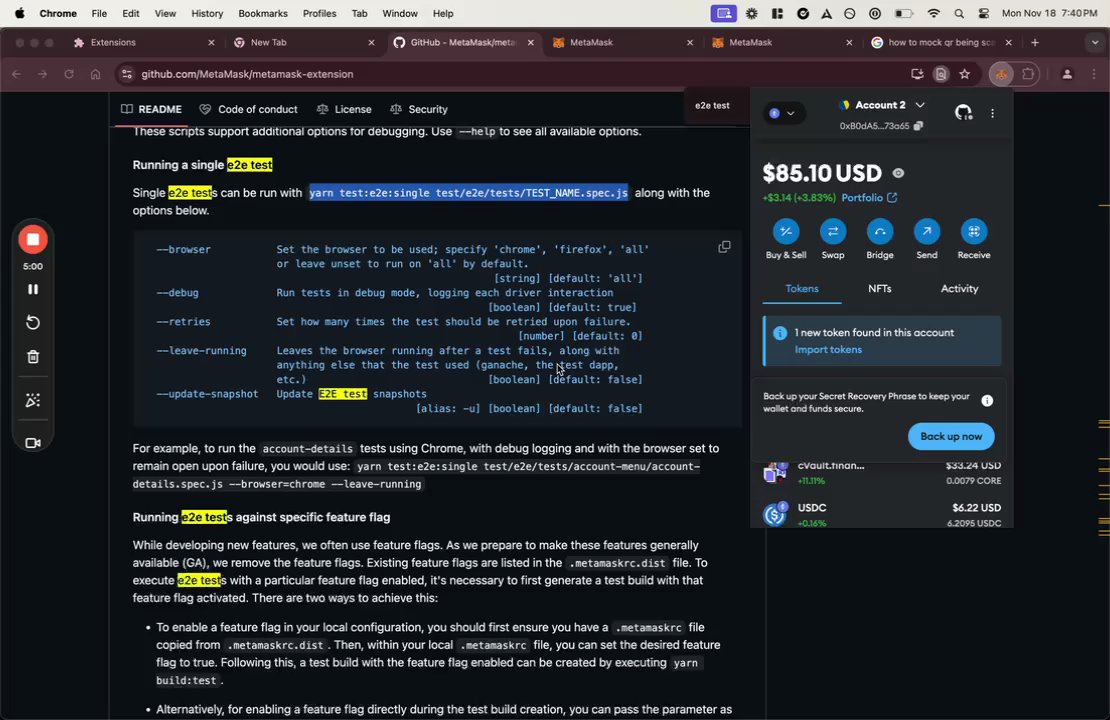Copy the options code block contents
This screenshot has height=720, width=1110.
724,247
